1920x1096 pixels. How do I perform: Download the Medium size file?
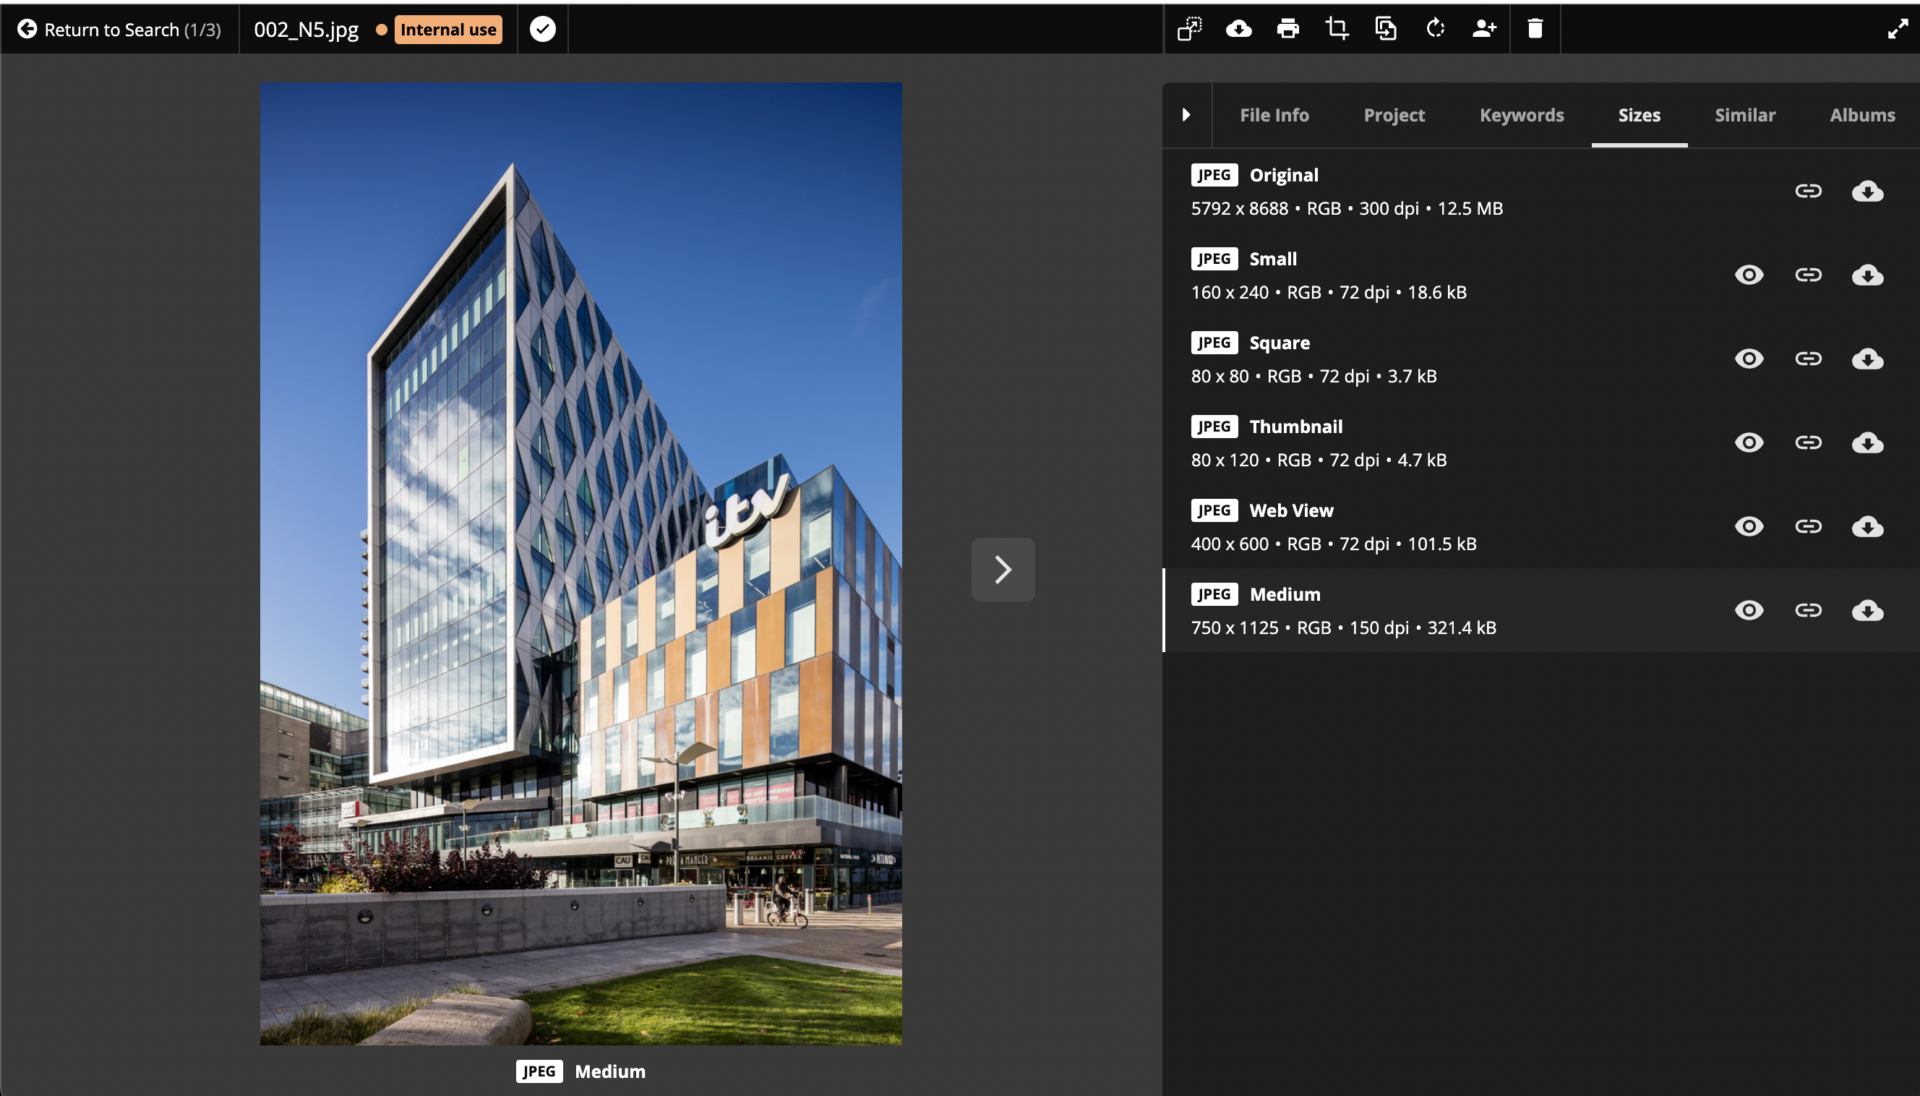pyautogui.click(x=1867, y=611)
